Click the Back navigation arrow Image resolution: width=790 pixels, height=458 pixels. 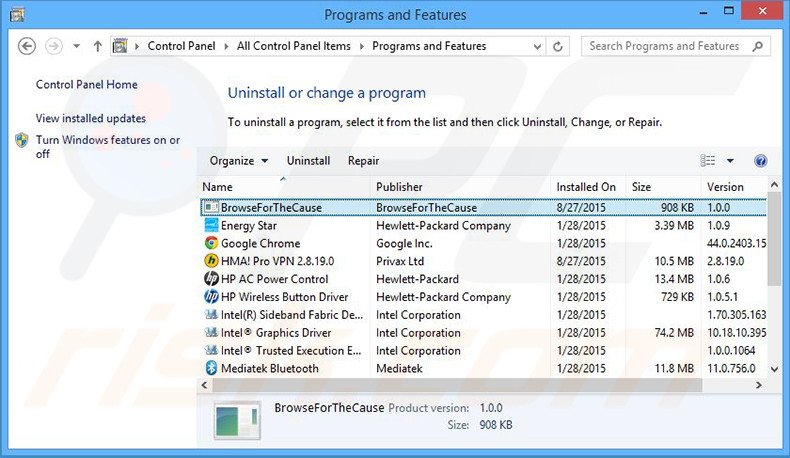[27, 46]
